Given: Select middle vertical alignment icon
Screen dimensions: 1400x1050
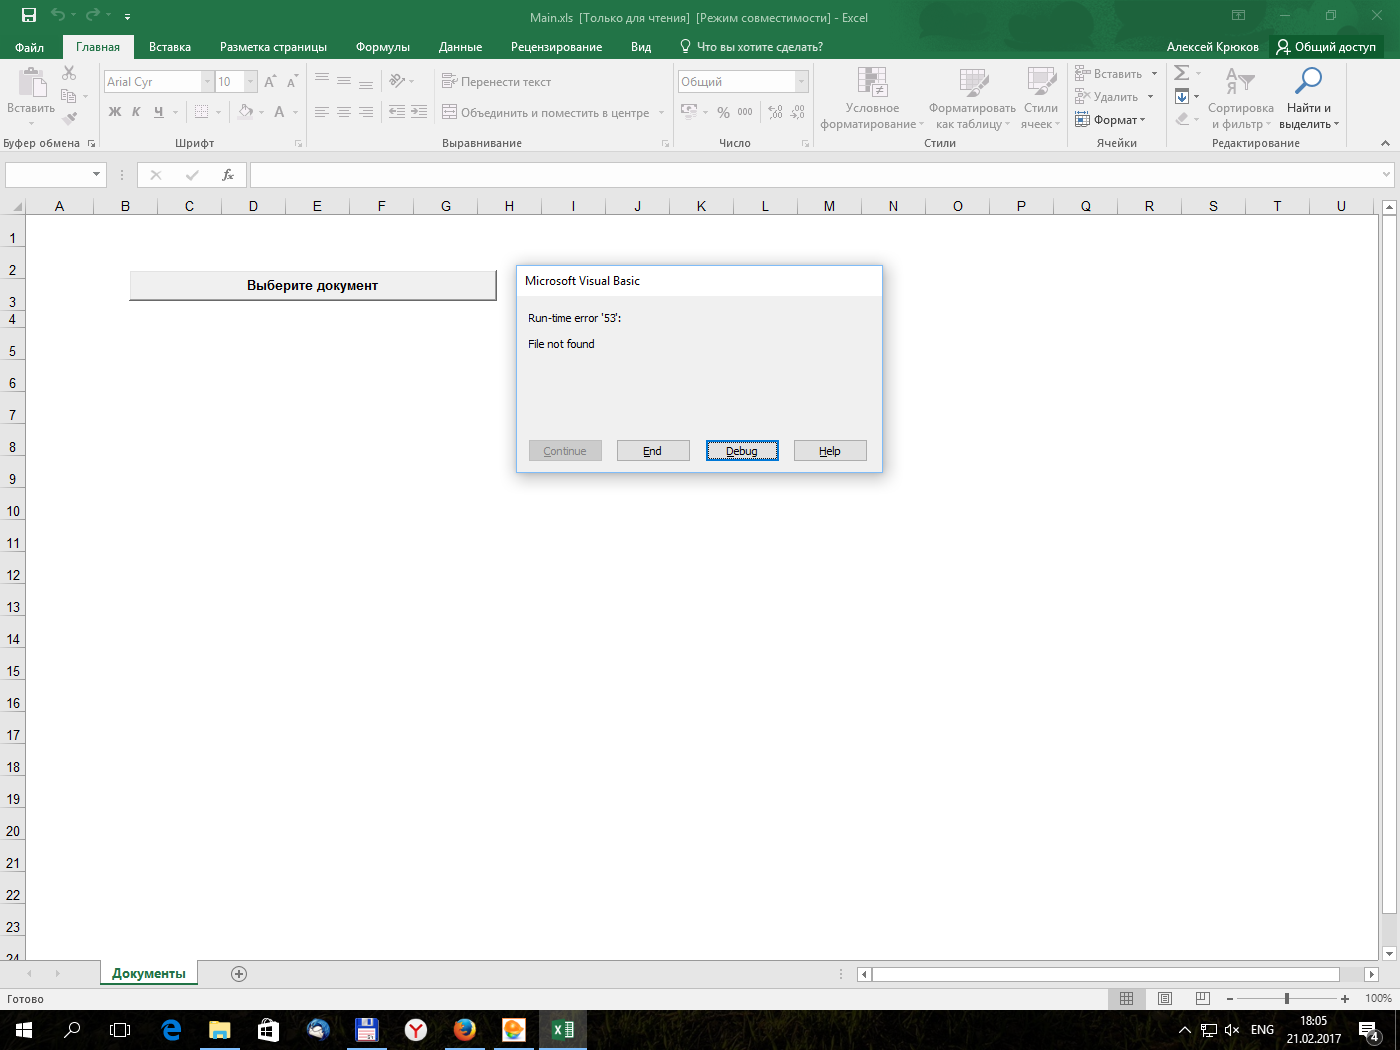Looking at the screenshot, I should (344, 81).
